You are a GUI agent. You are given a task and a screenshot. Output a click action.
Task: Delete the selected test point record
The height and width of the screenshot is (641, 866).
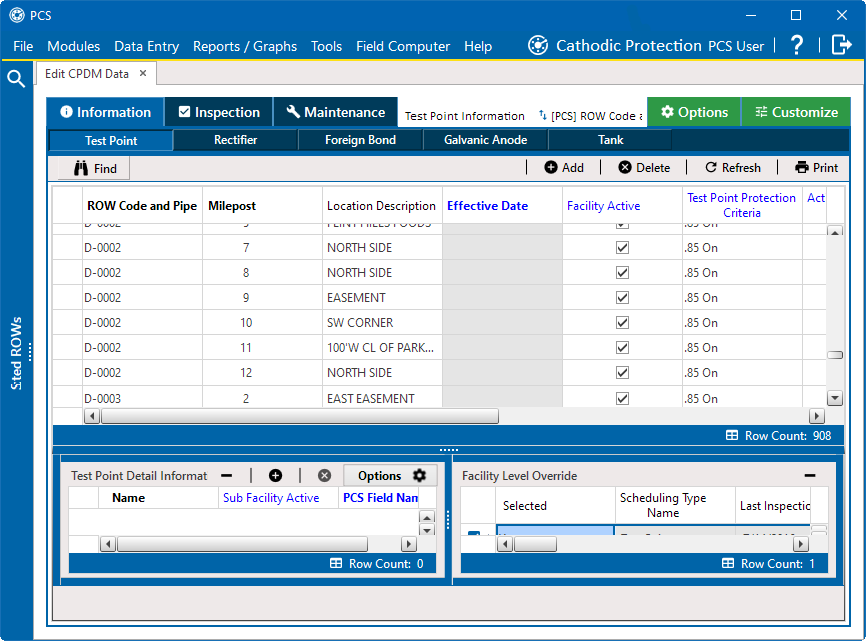[644, 168]
